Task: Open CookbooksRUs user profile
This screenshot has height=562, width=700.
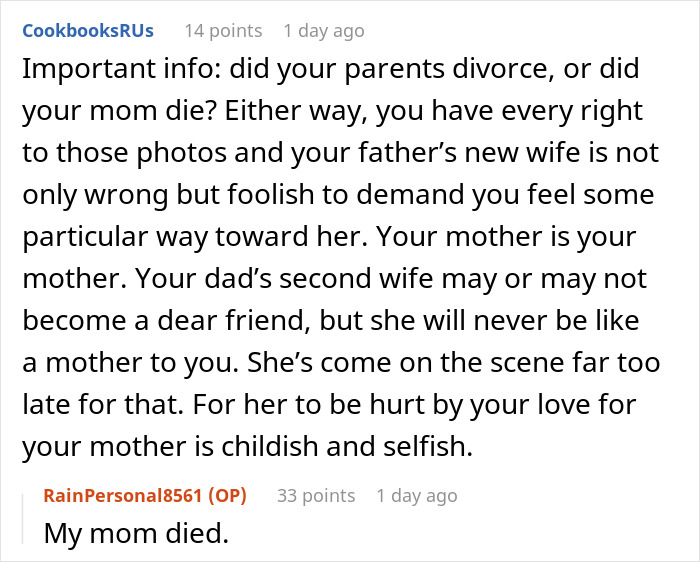Action: click(x=88, y=30)
